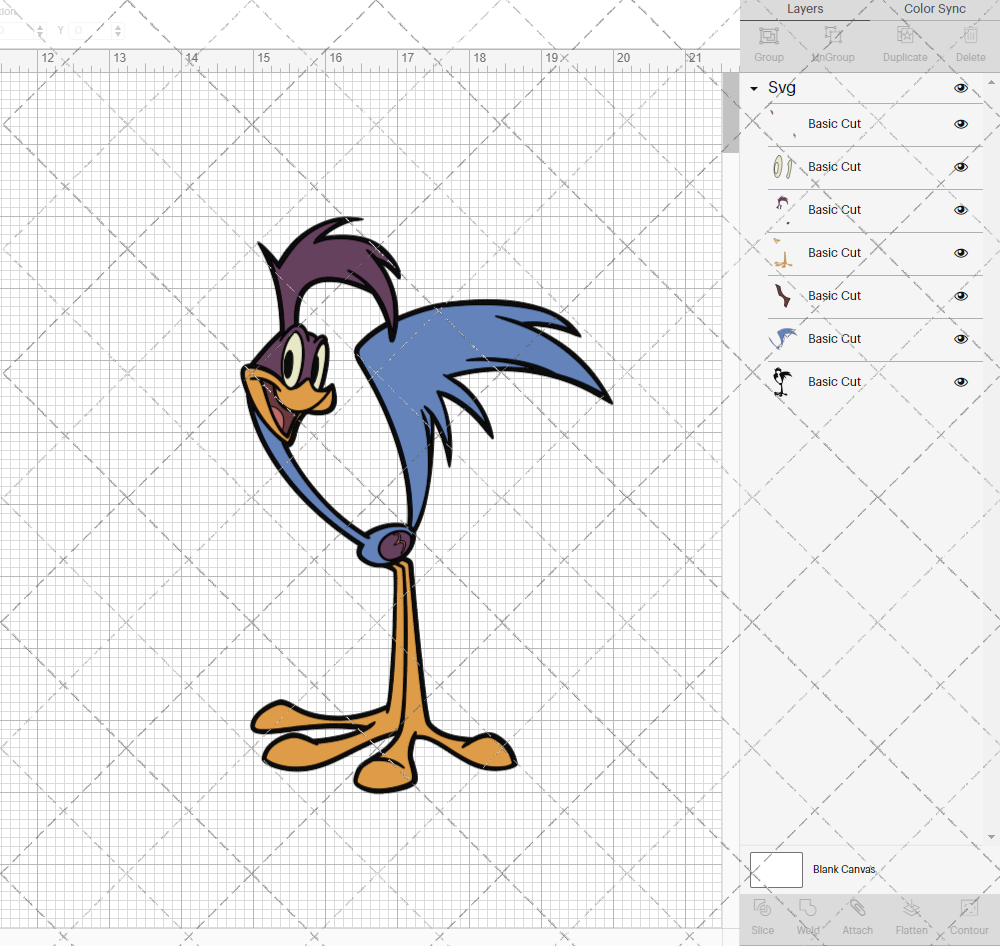Toggle visibility of the topmost Basic Cut layer
Image resolution: width=1000 pixels, height=946 pixels.
[960, 124]
